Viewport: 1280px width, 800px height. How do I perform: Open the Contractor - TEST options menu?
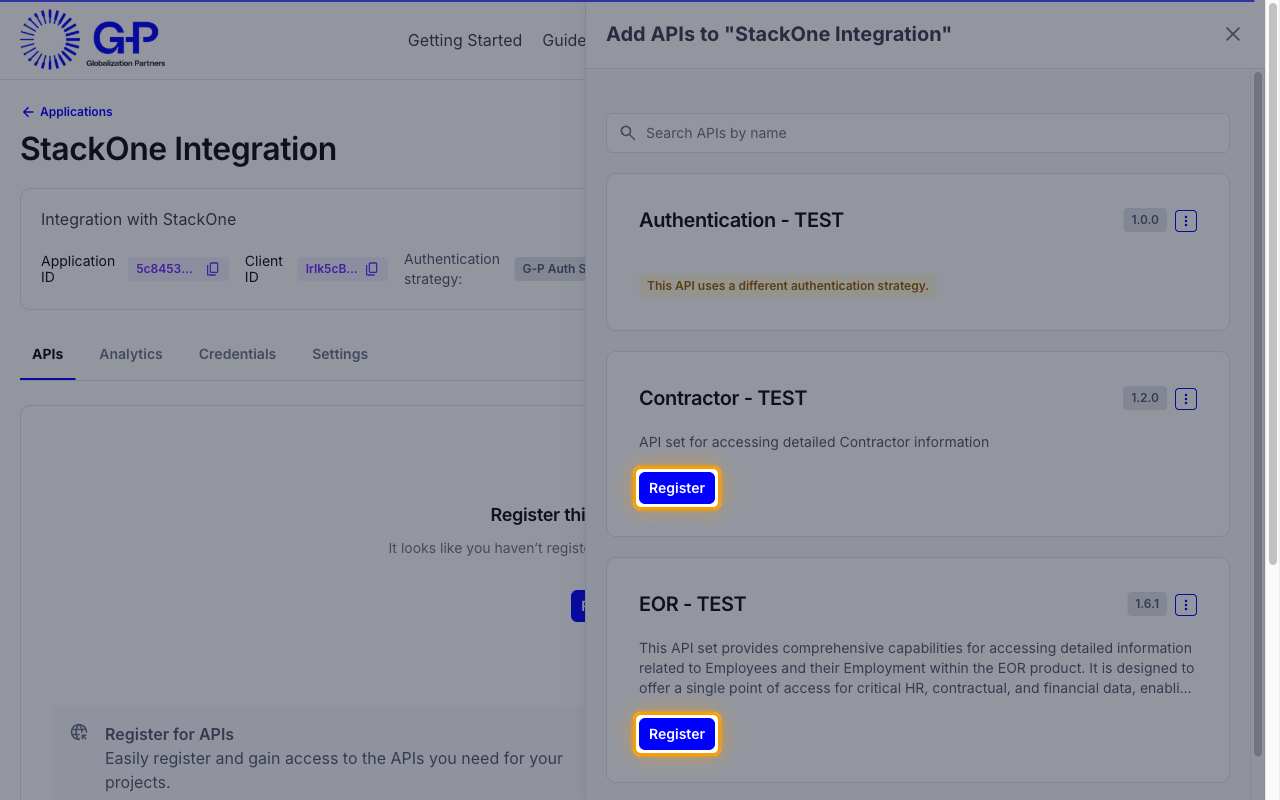click(1186, 398)
